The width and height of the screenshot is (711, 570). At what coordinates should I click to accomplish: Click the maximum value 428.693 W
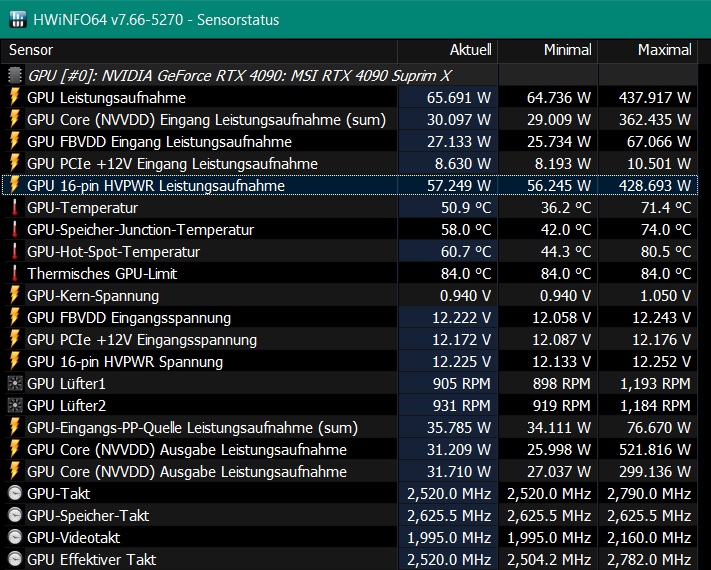click(x=654, y=185)
